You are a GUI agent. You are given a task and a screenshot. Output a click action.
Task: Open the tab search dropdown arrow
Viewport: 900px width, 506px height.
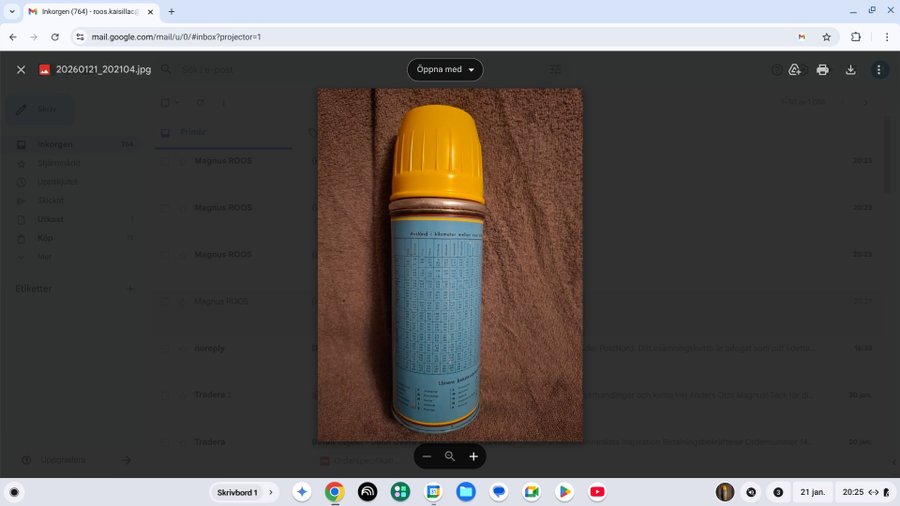(x=12, y=11)
